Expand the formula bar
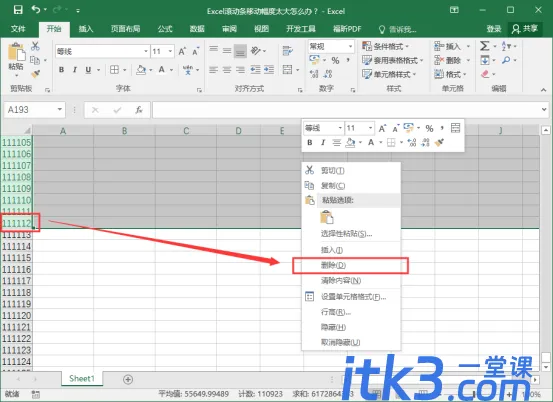 pos(544,110)
